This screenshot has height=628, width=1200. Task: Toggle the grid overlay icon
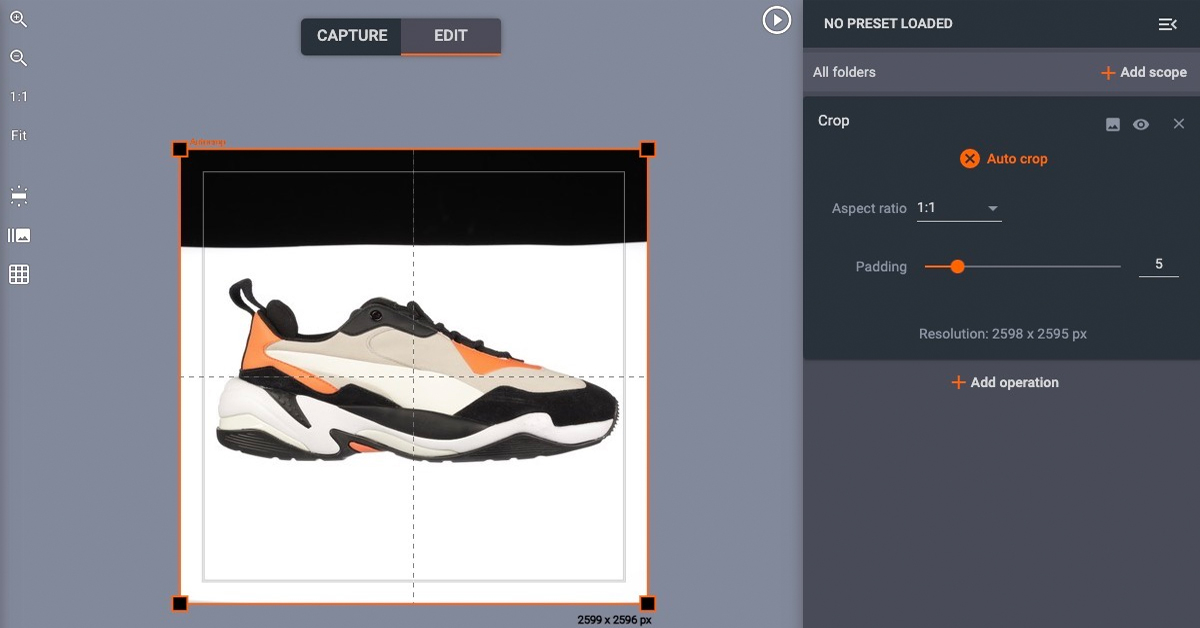[x=18, y=274]
